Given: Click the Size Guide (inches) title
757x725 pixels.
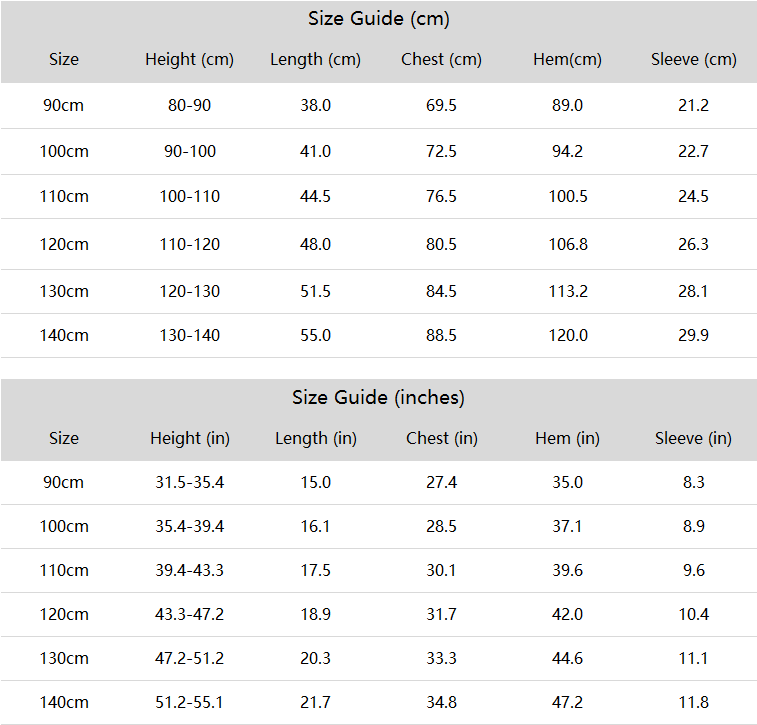Looking at the screenshot, I should tap(378, 398).
